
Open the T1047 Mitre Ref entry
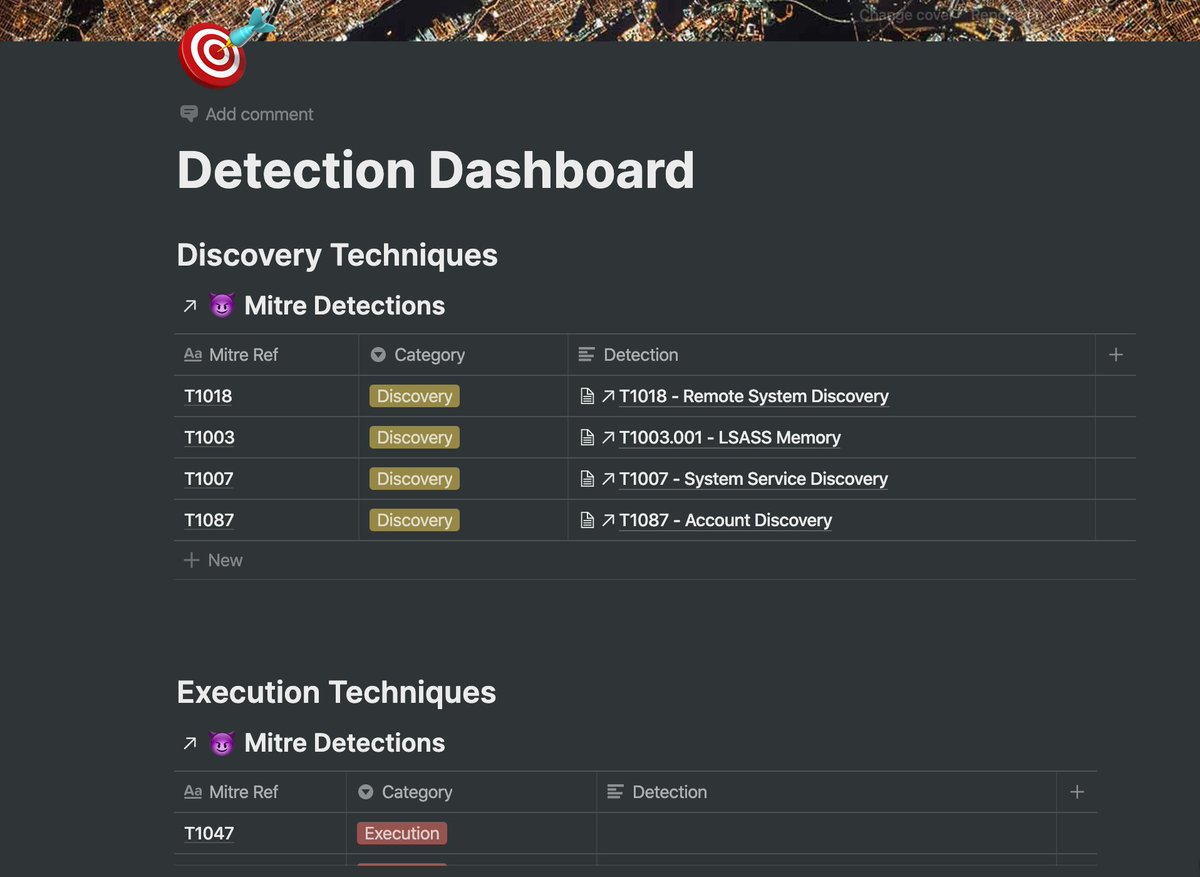coord(209,833)
